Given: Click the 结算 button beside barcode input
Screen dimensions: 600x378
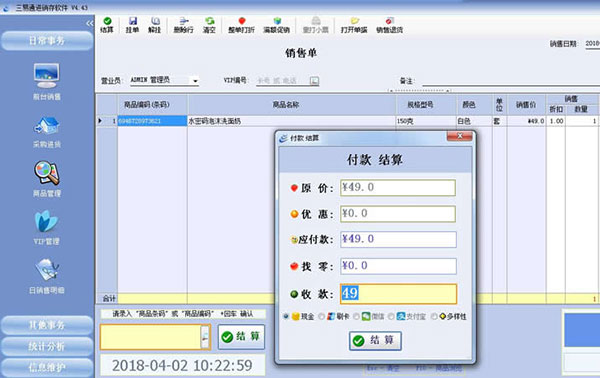Looking at the screenshot, I should 241,337.
